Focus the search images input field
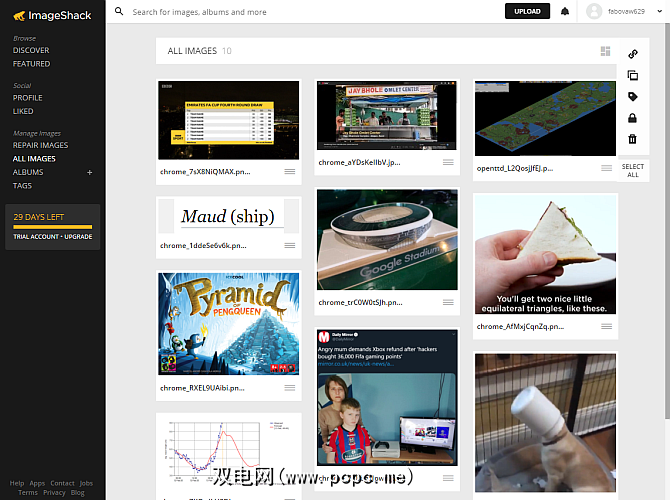The height and width of the screenshot is (500, 670). coord(316,12)
